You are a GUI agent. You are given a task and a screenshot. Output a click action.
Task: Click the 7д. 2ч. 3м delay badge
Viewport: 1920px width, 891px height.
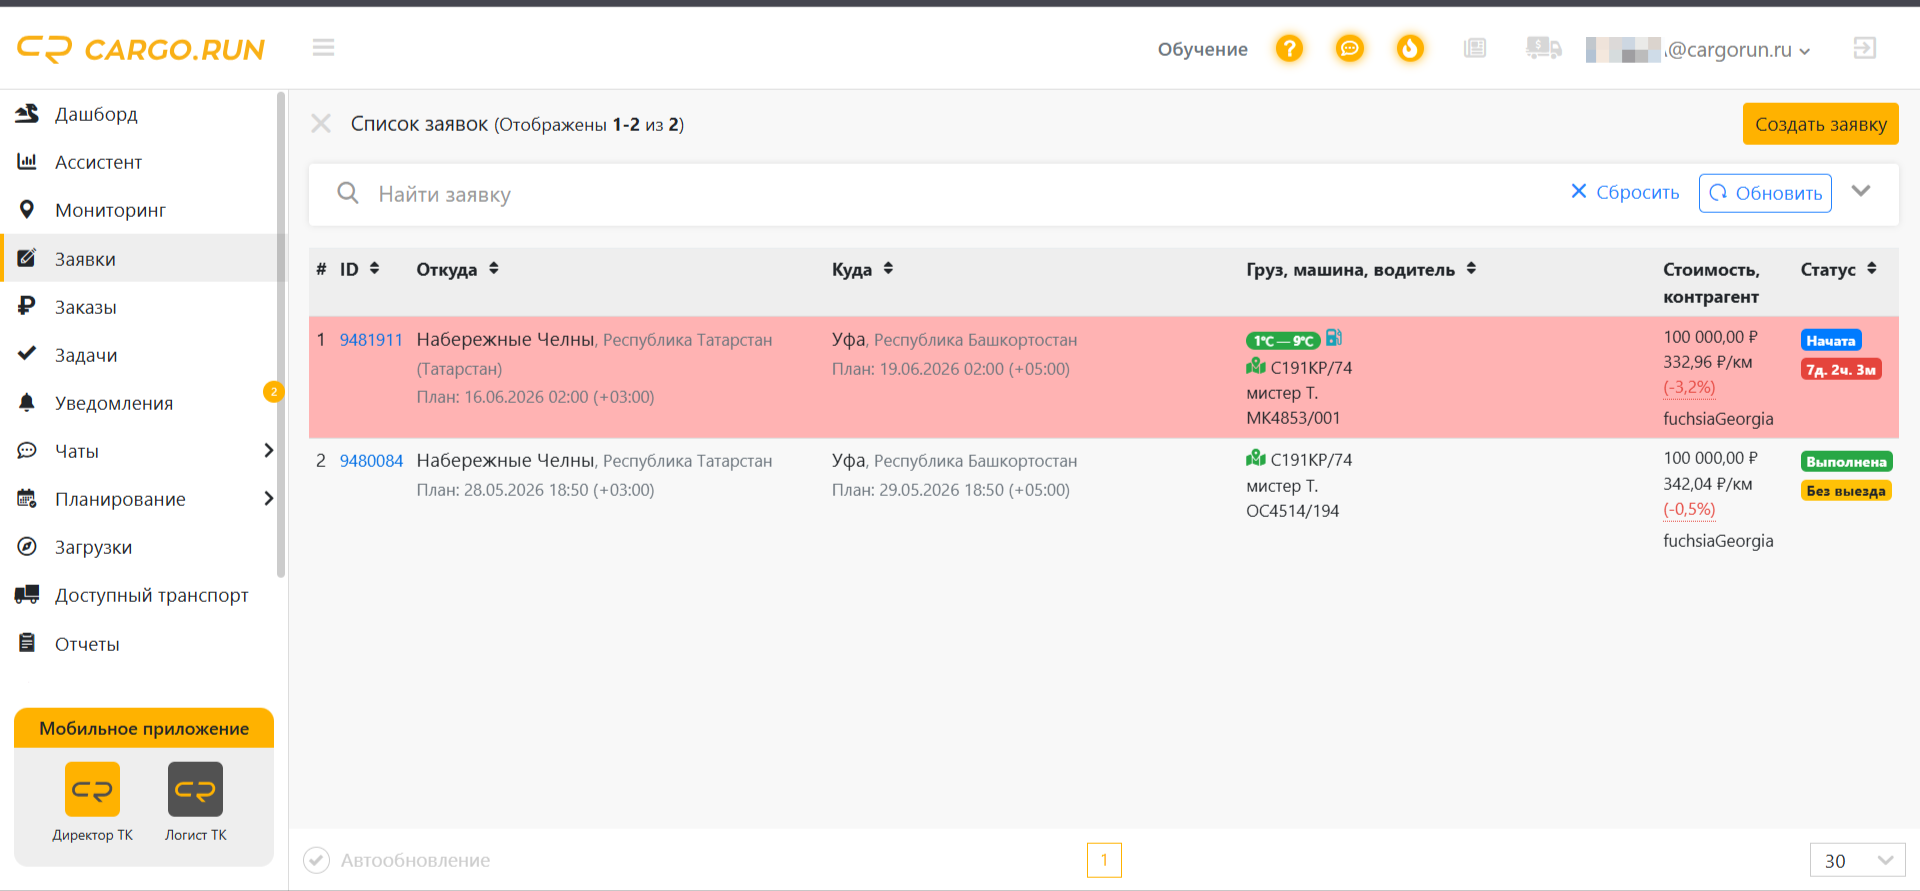(x=1841, y=369)
